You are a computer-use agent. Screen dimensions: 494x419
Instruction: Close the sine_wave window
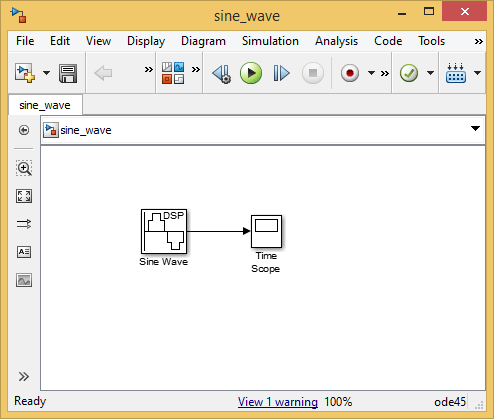click(x=465, y=12)
